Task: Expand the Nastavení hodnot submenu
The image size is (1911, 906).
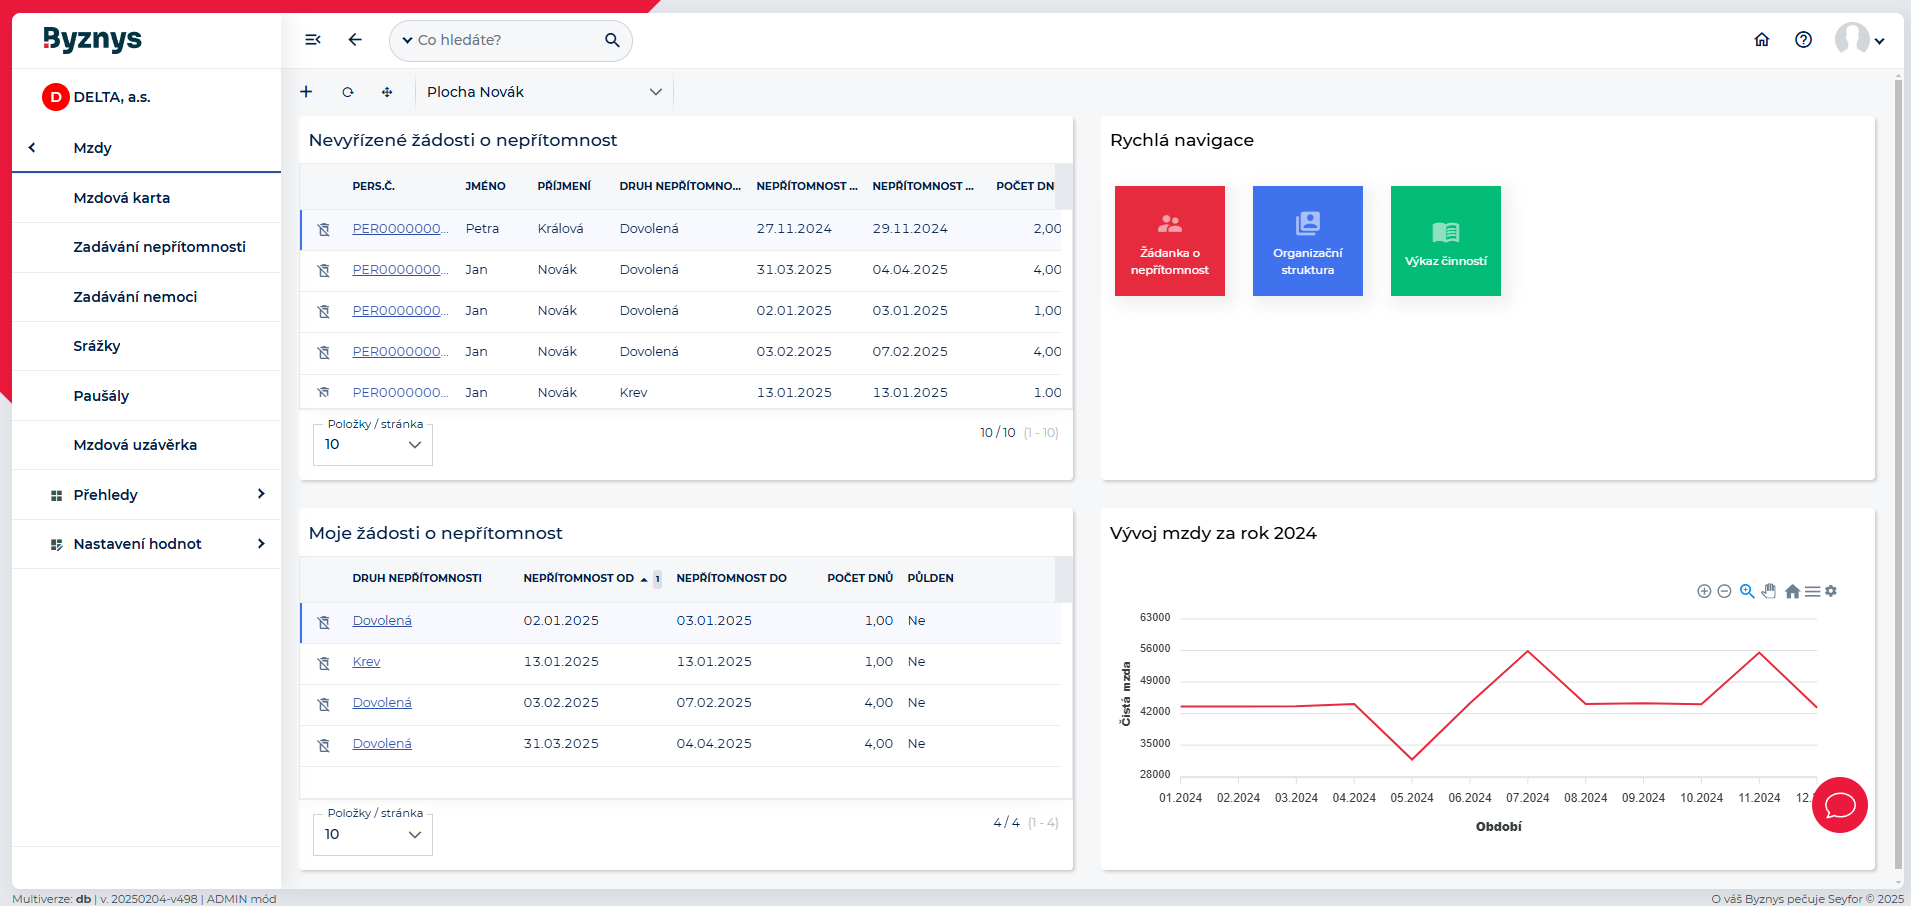Action: pyautogui.click(x=260, y=544)
